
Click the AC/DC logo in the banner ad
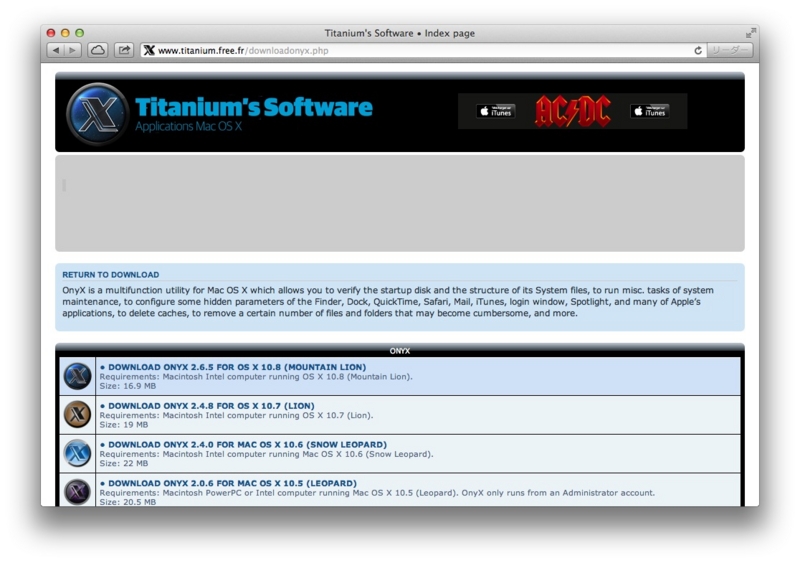pos(572,111)
